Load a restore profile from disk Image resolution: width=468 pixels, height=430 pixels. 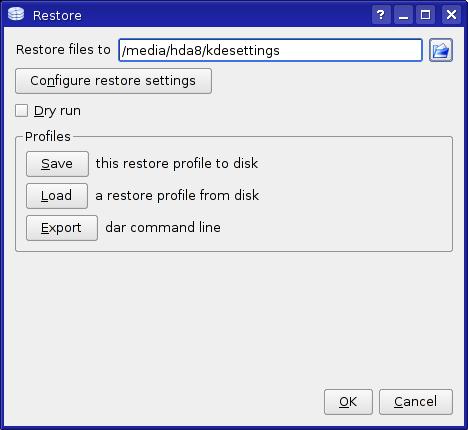coord(57,196)
